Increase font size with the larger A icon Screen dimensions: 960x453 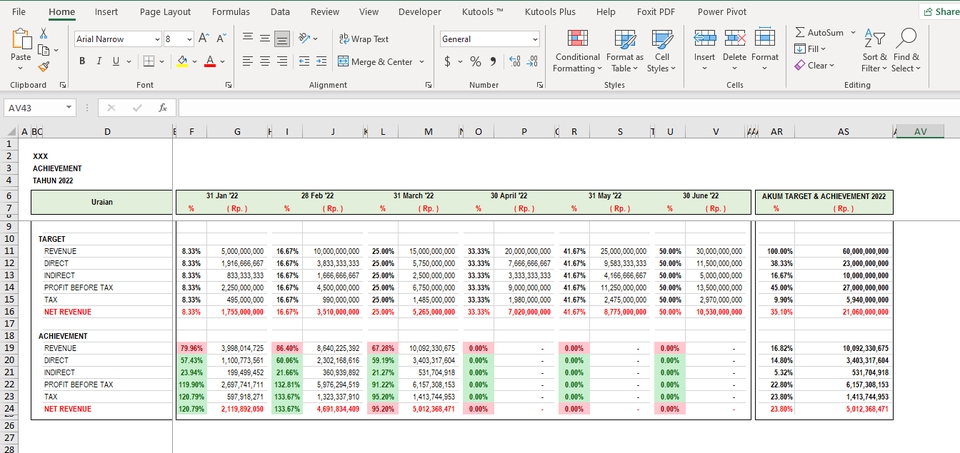tap(204, 39)
